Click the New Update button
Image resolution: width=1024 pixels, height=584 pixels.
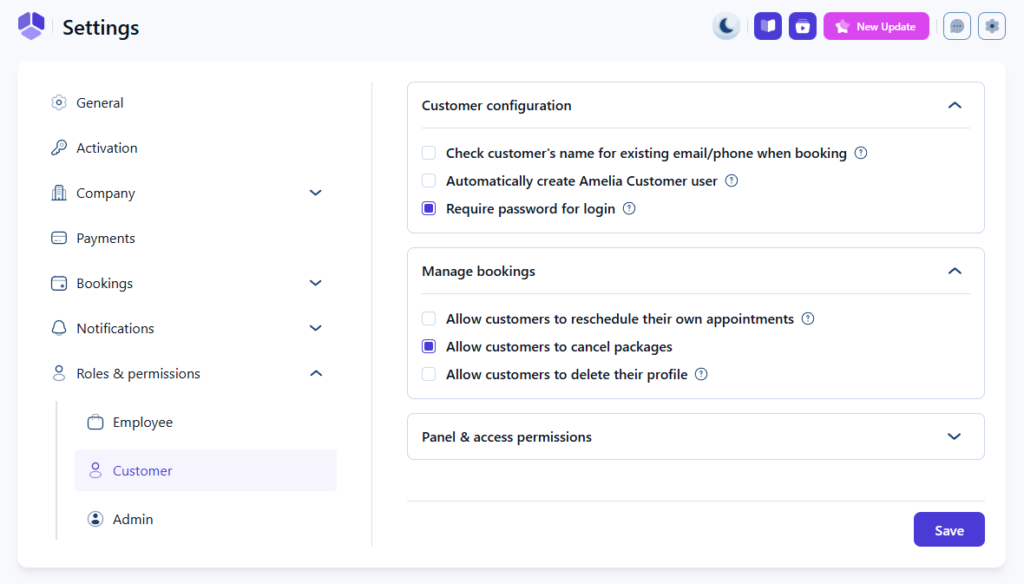[876, 26]
